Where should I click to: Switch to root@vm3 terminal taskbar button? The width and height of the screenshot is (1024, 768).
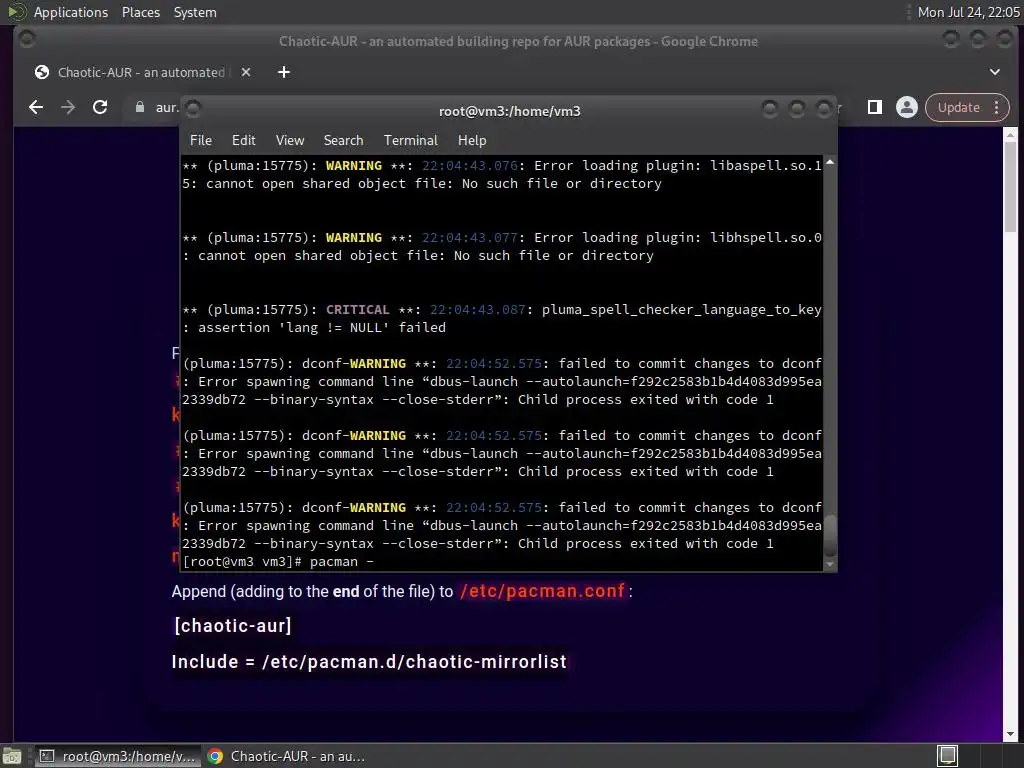click(x=118, y=756)
